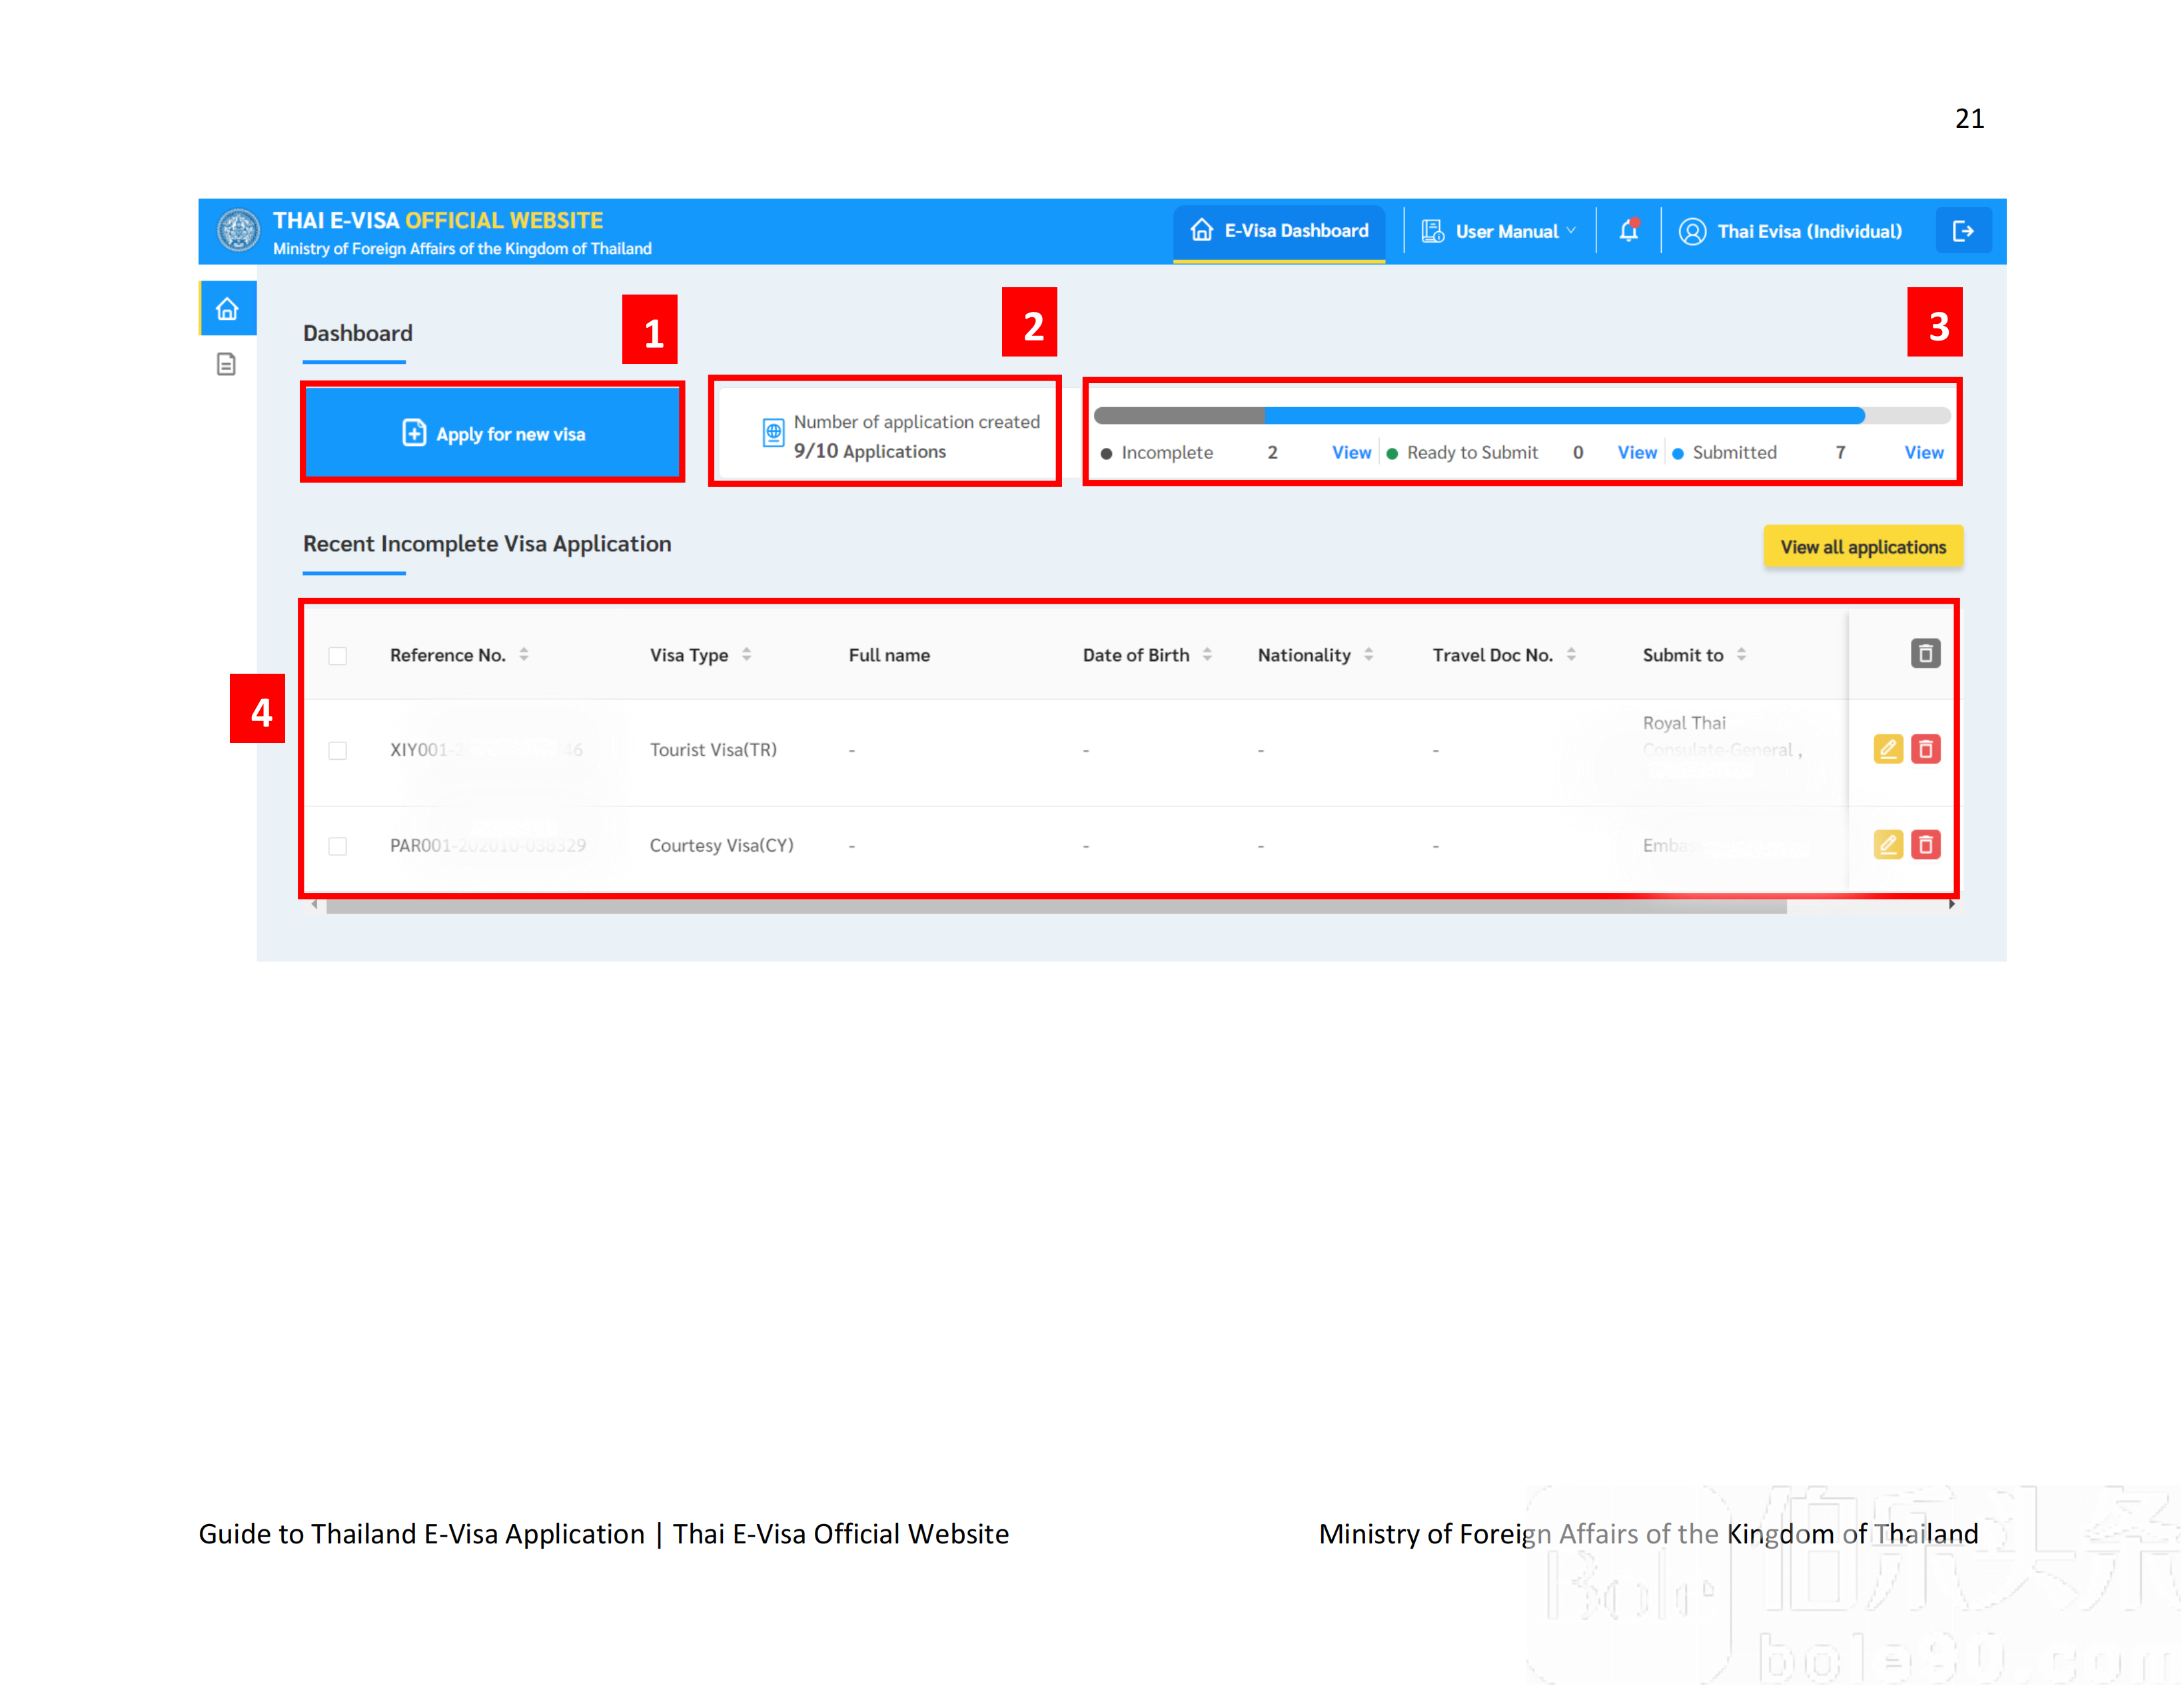Screen dimensions: 2184x1688
Task: Click the Apply for new visa button
Action: pyautogui.click(x=493, y=433)
